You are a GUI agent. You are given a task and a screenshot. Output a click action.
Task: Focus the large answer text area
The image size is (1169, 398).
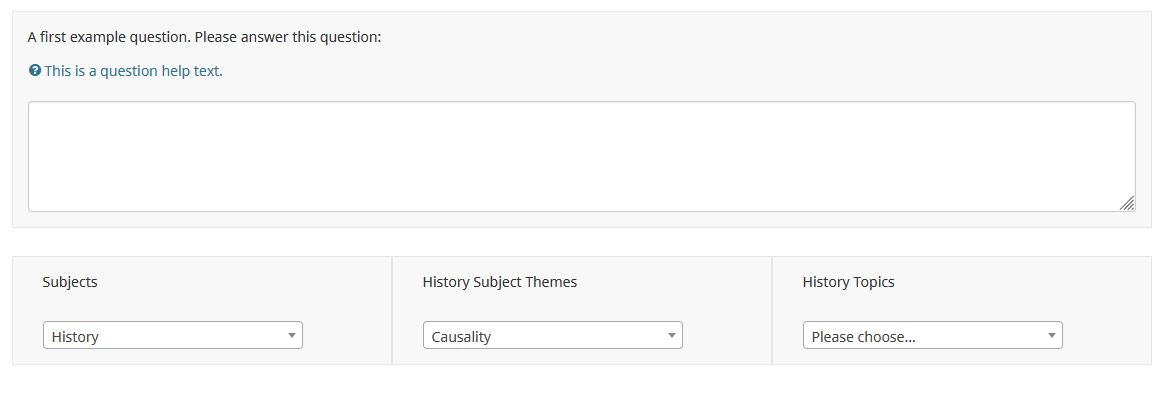[x=582, y=157]
